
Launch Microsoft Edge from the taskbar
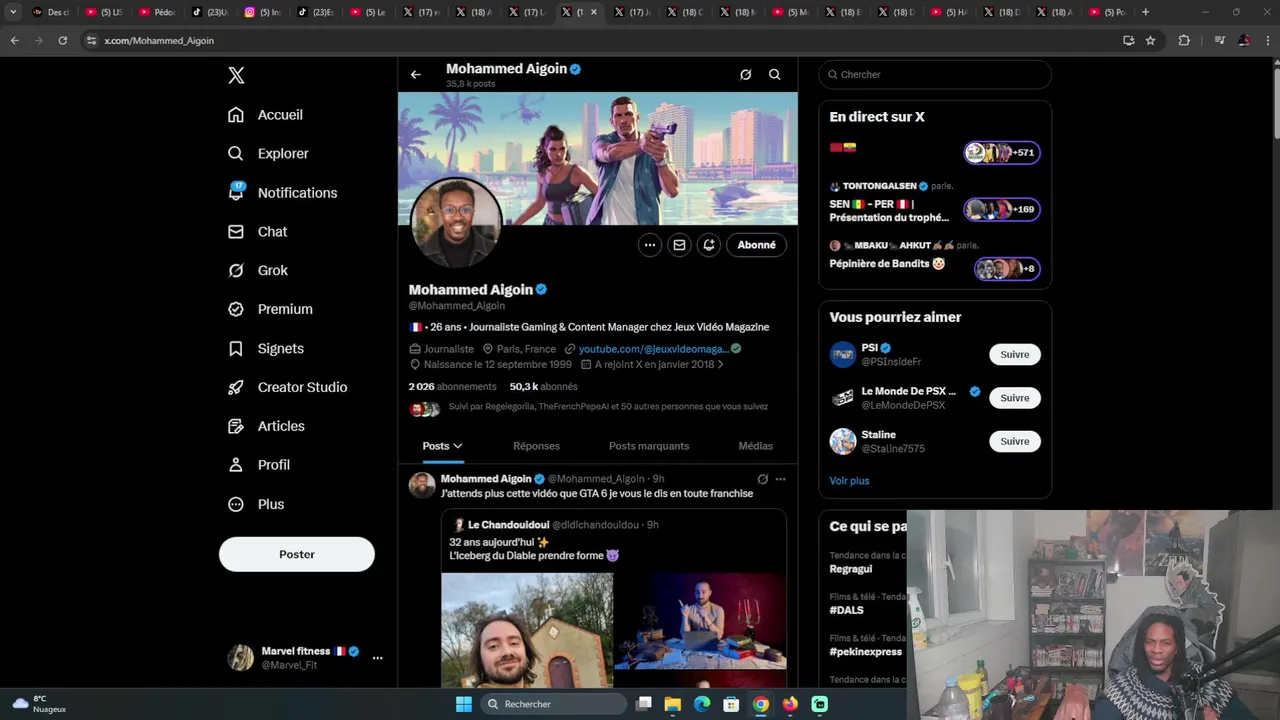point(702,704)
